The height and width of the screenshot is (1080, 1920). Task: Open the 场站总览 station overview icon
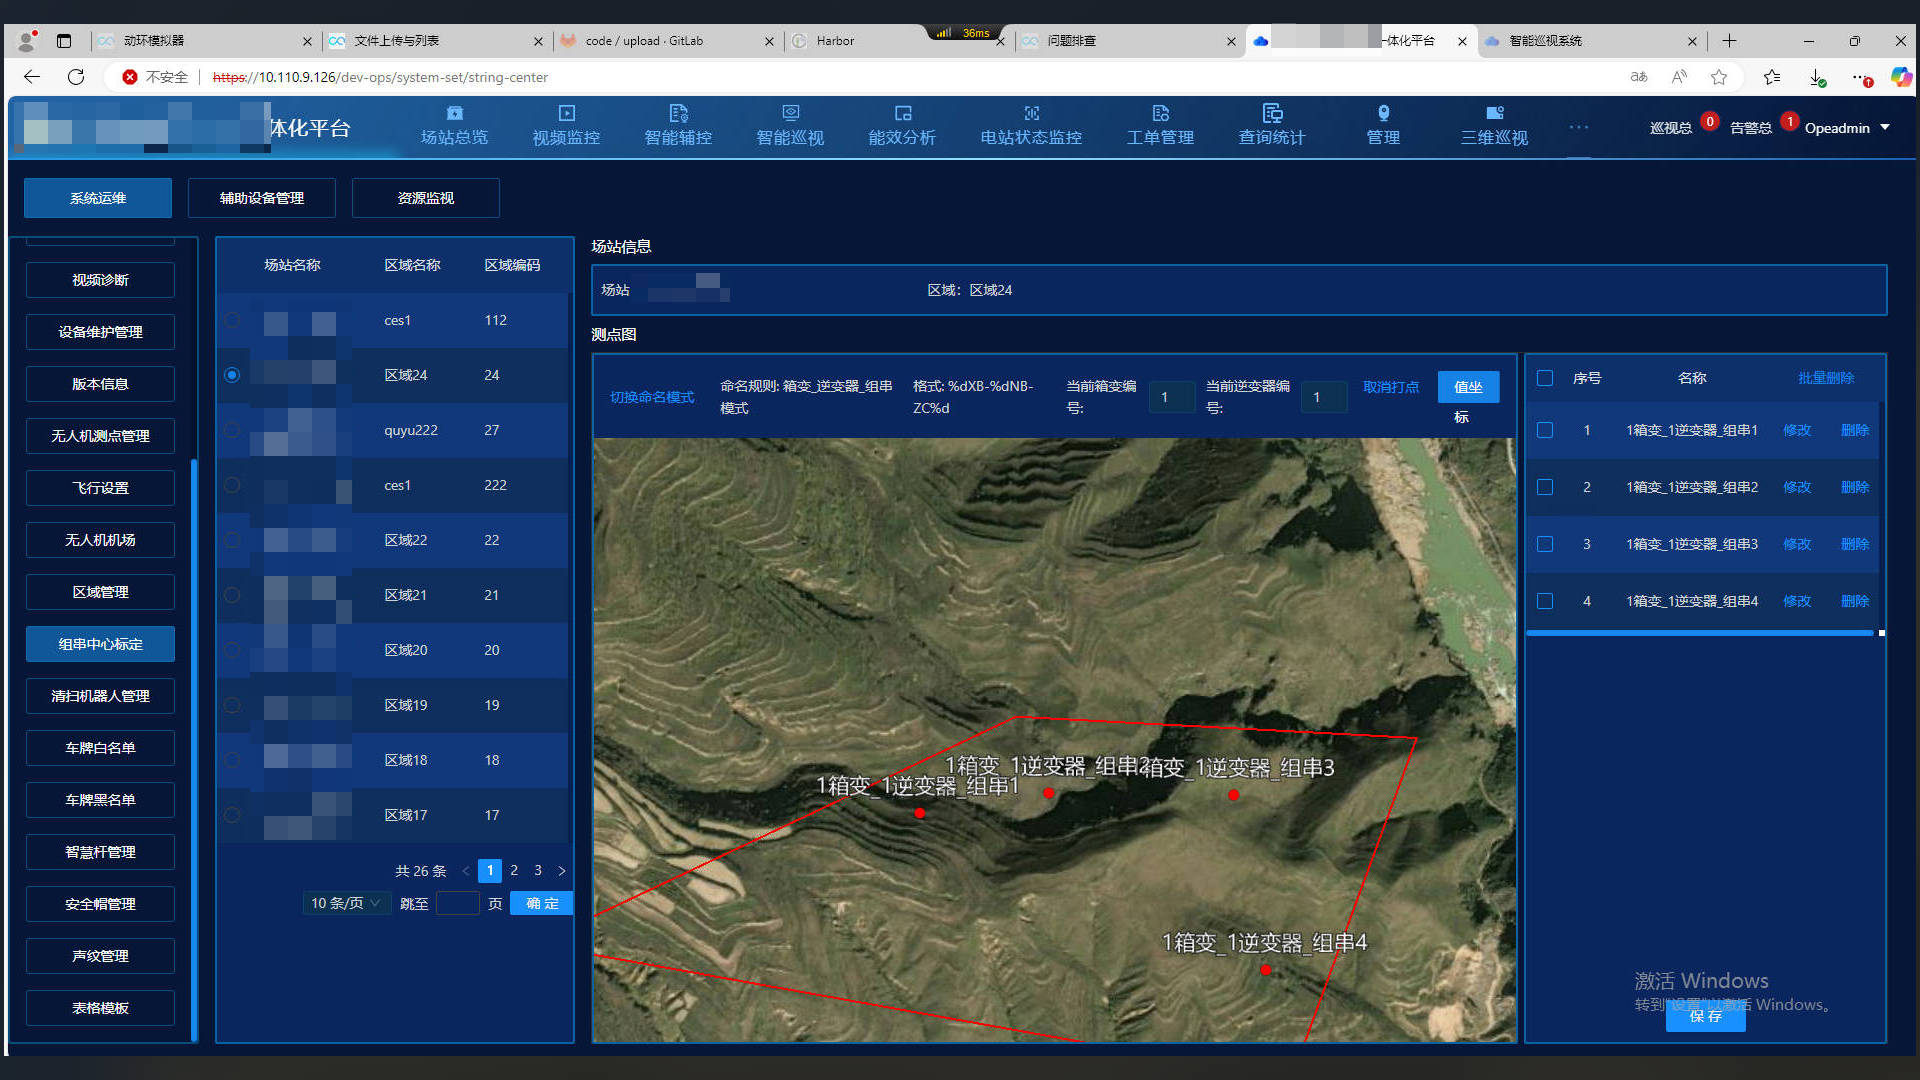(454, 113)
